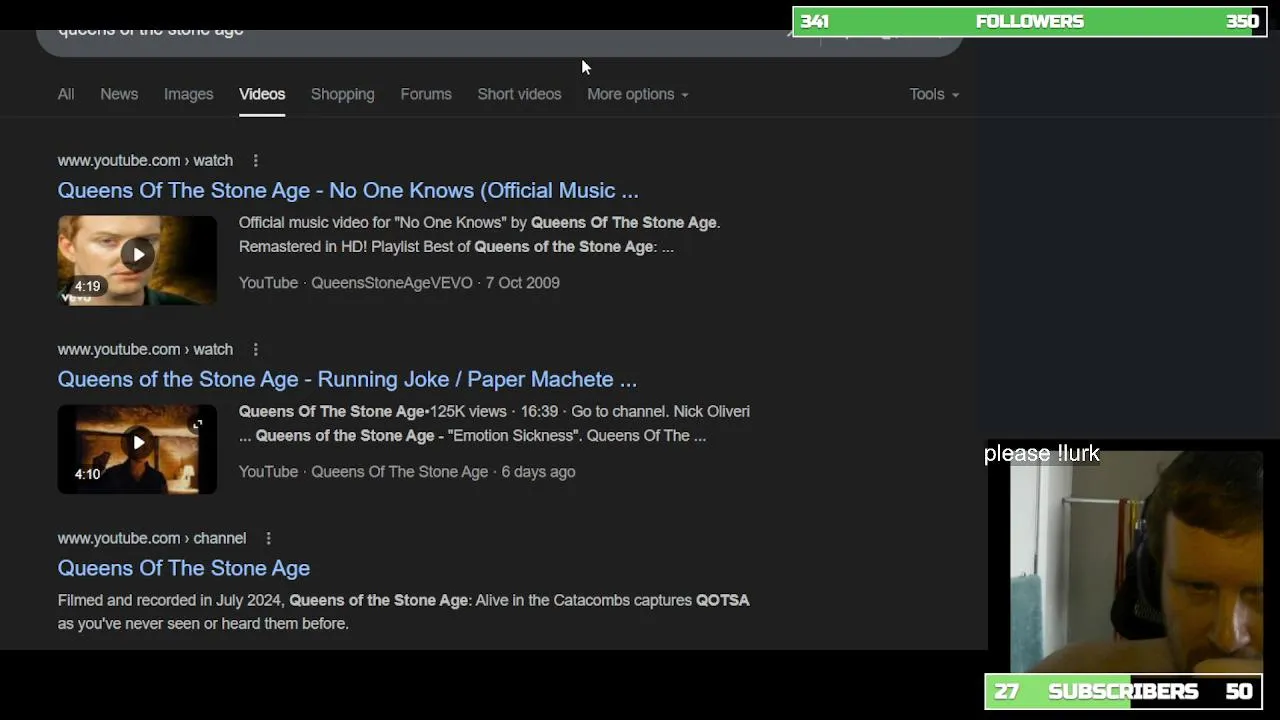Play the No One Knows video thumbnail
Screen dimensions: 1280x720
point(137,254)
